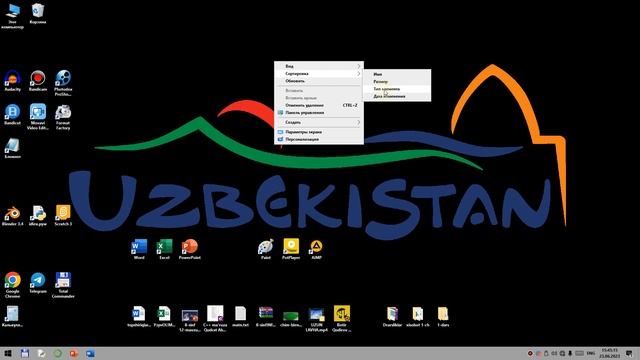640x360 pixels.
Task: Open the This PC desktop icon
Action: click(x=13, y=16)
